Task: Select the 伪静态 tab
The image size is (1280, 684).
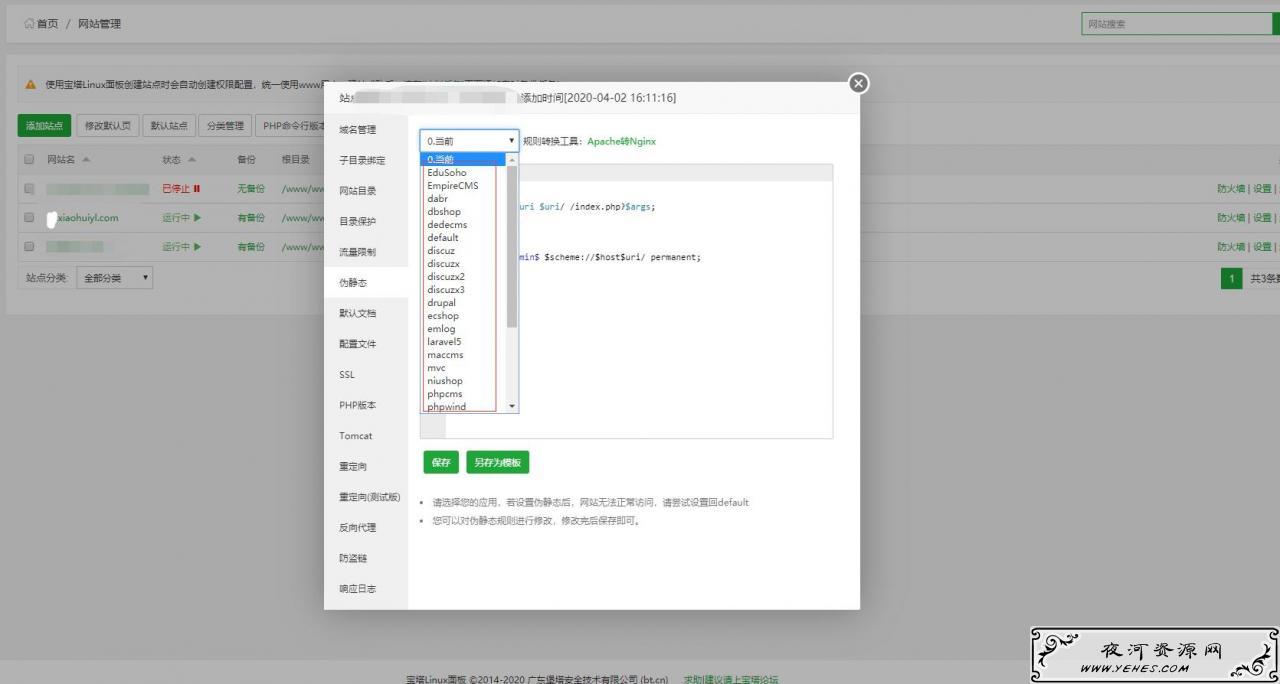Action: [366, 283]
